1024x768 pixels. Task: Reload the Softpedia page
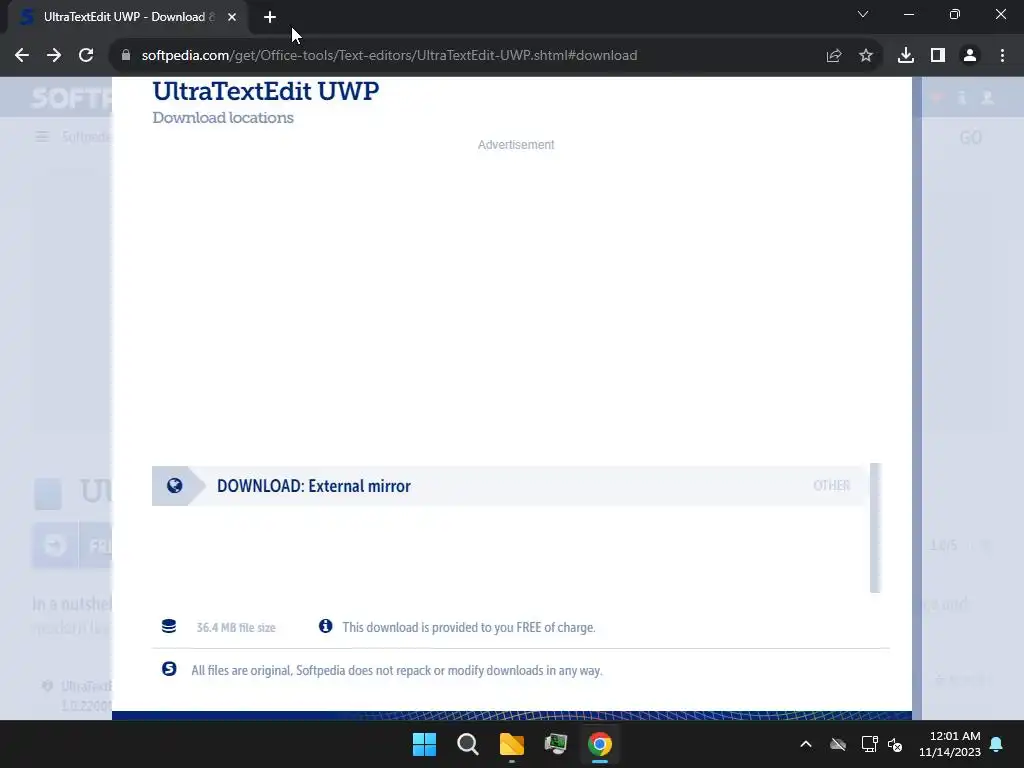pyautogui.click(x=86, y=56)
